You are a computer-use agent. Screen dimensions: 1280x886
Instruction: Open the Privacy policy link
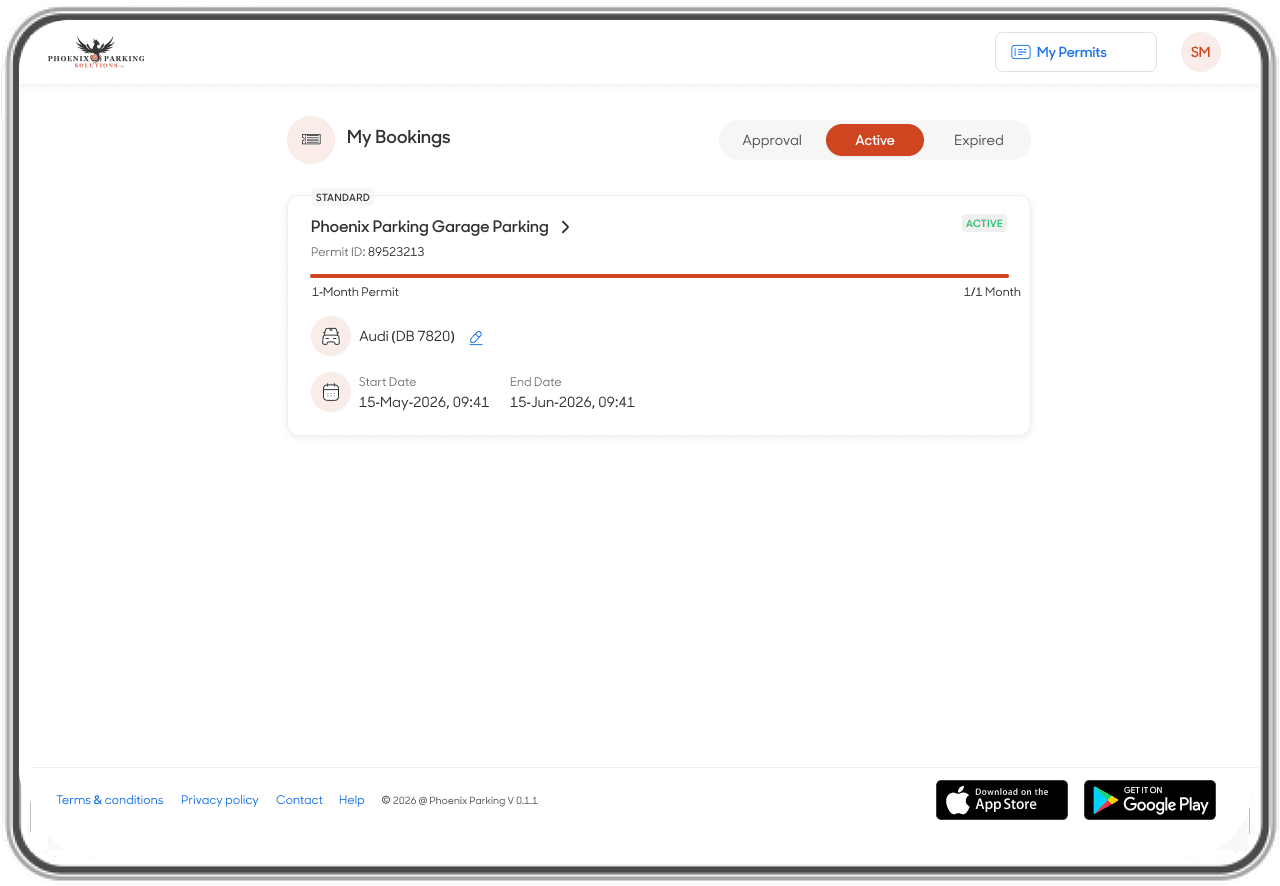pos(220,800)
